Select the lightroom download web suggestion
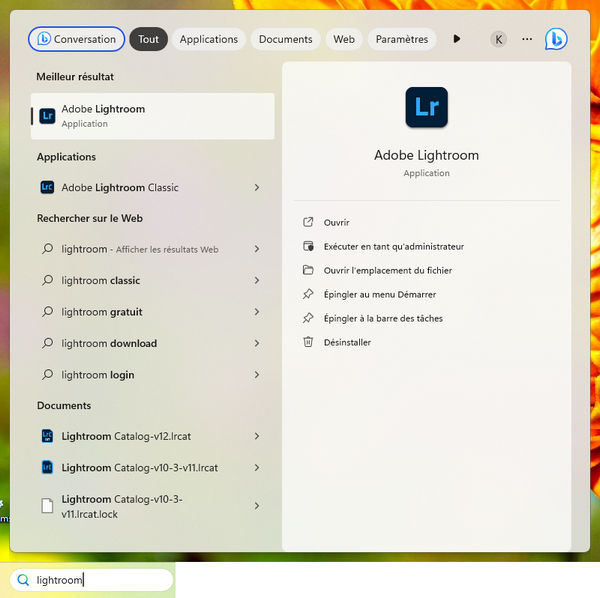Image resolution: width=600 pixels, height=598 pixels. click(x=152, y=343)
